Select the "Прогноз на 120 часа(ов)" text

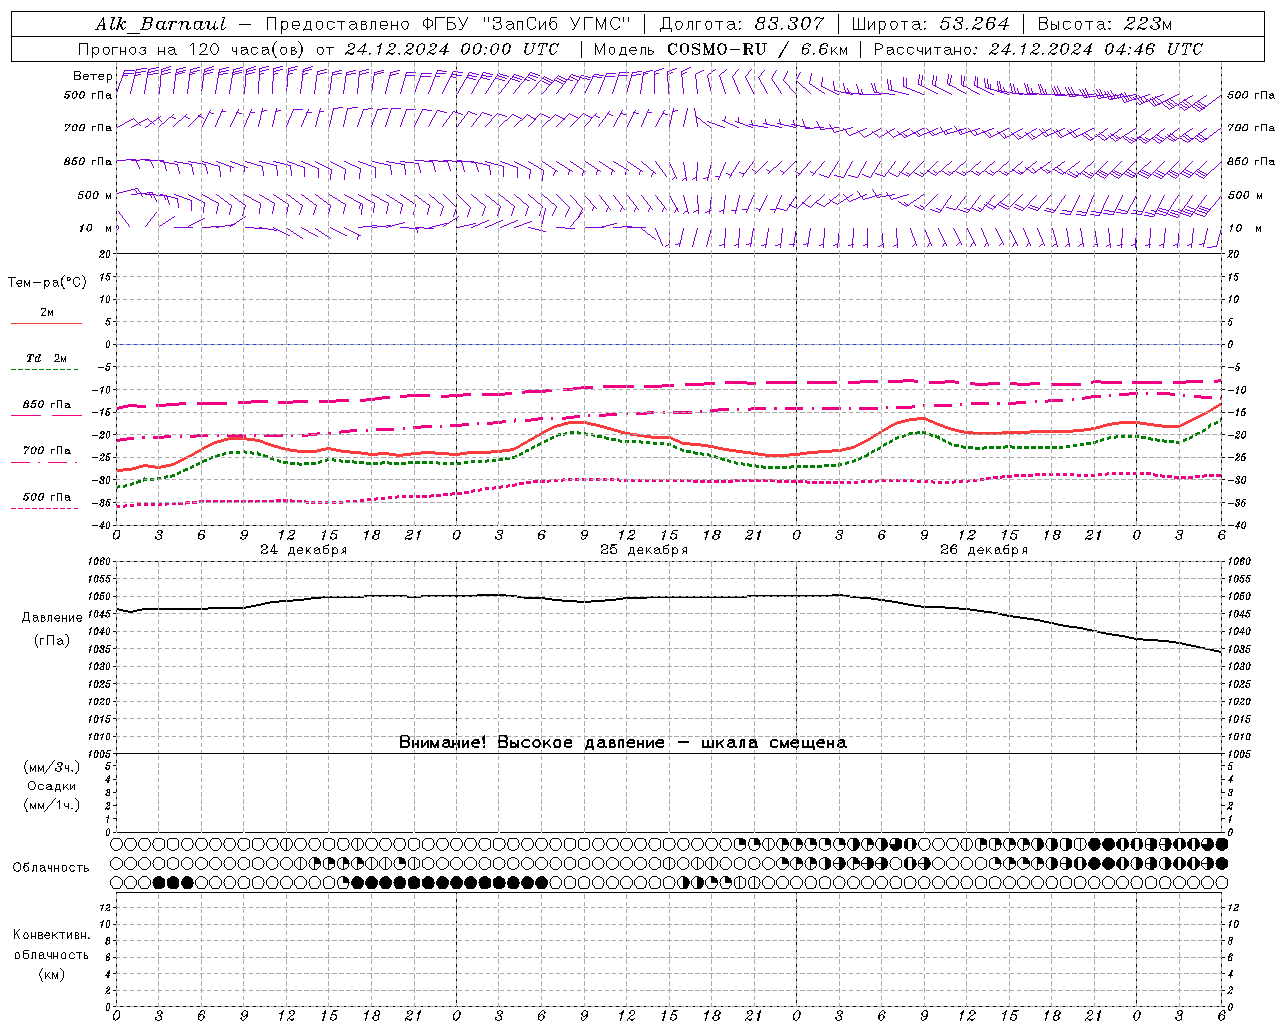[192, 49]
